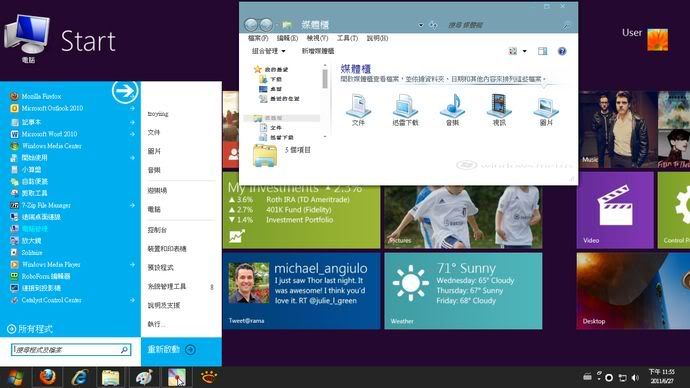Select 桌面 Desktop favorite in navigation tree
The image size is (690, 388).
271,89
